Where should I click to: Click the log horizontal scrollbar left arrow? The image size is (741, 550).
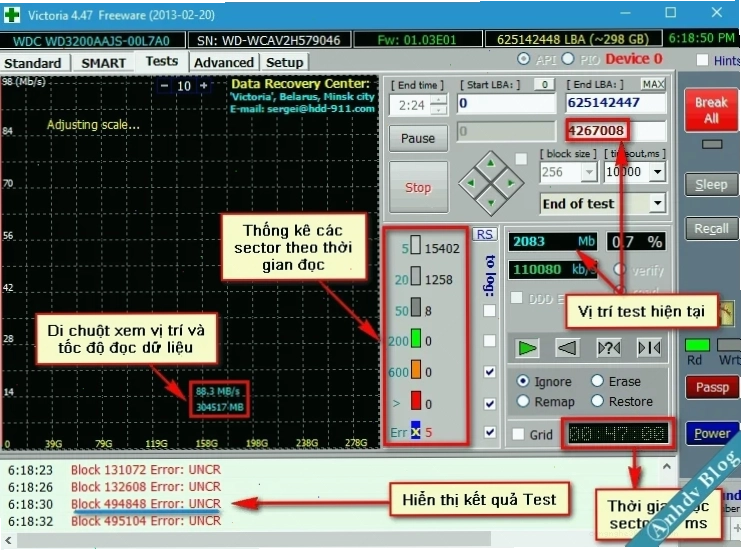(8, 540)
